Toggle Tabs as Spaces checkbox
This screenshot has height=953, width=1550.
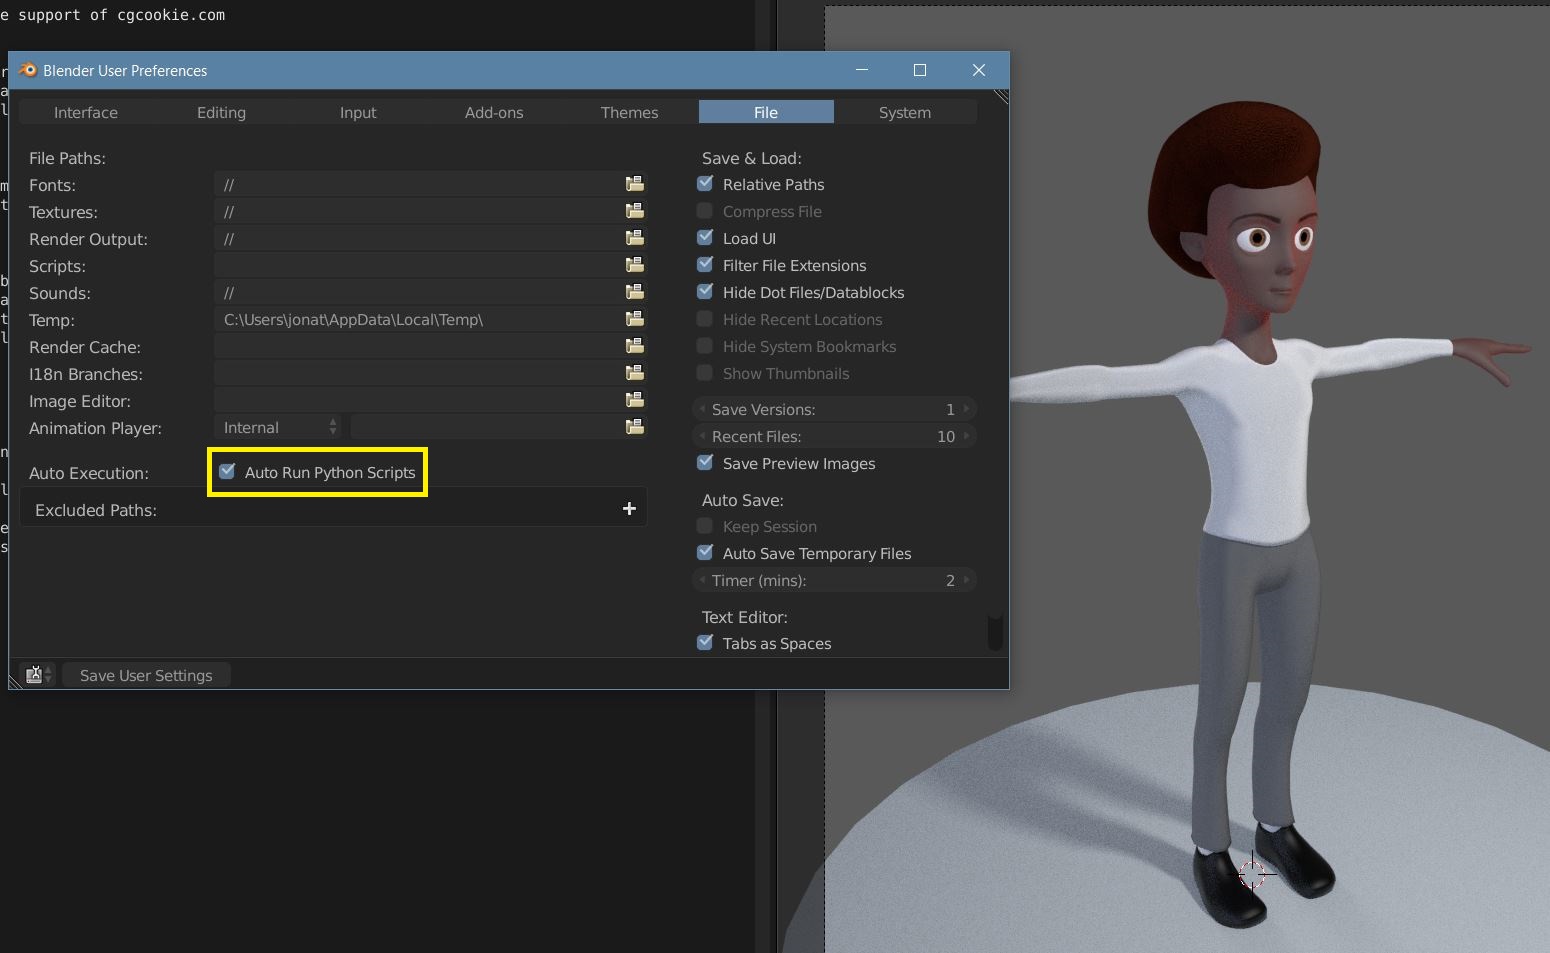click(705, 642)
